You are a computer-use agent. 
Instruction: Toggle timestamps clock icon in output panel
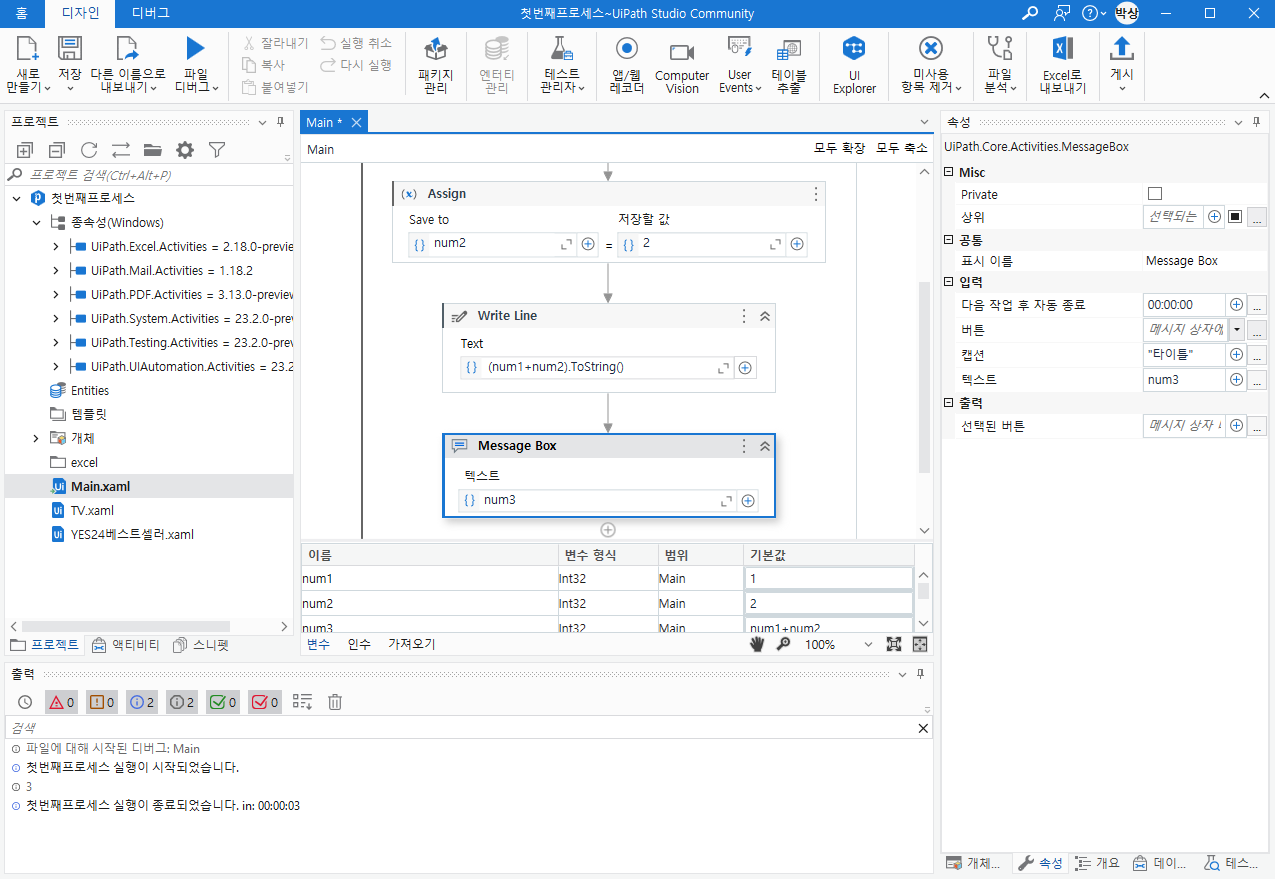pos(25,702)
